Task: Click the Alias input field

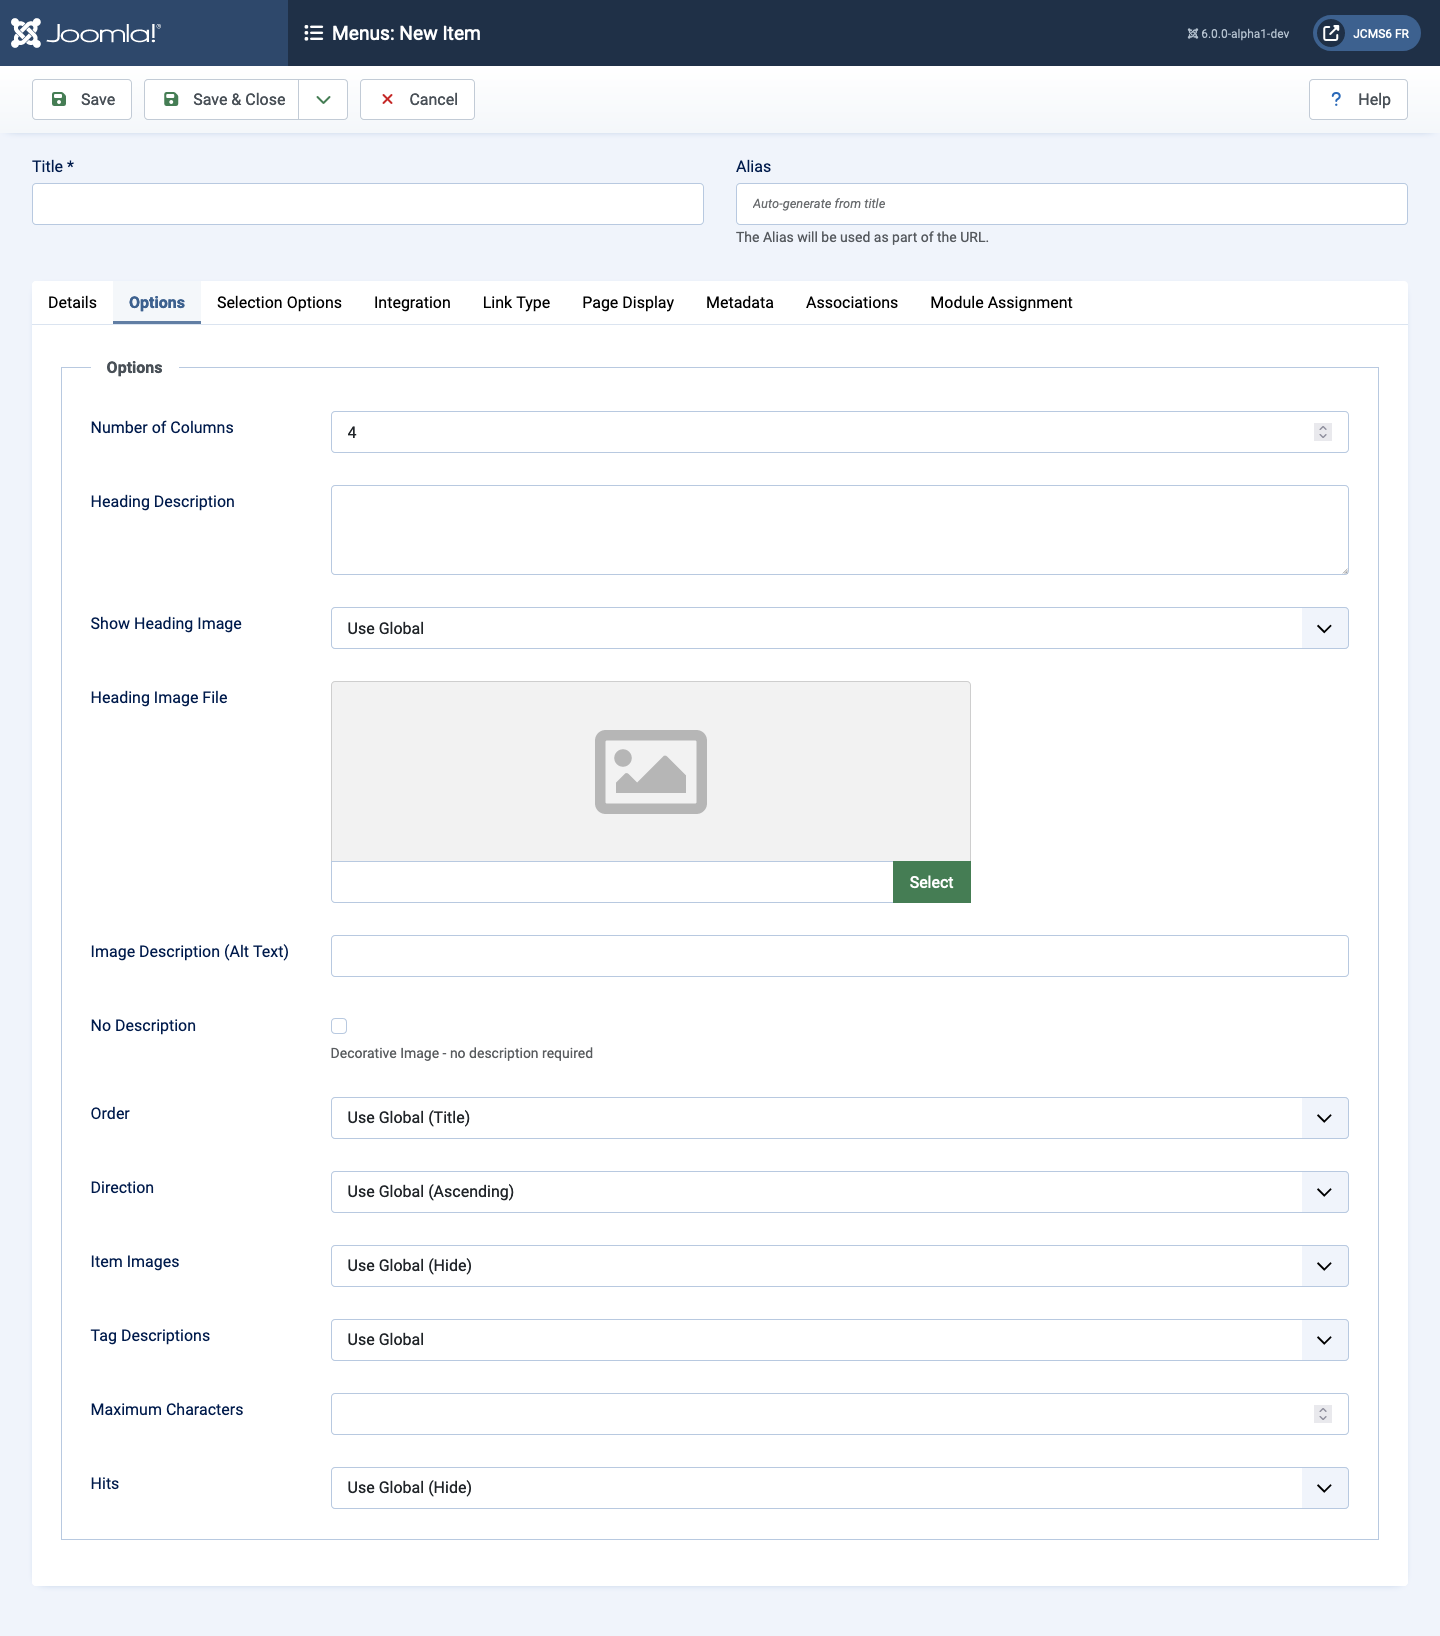Action: pos(1072,204)
